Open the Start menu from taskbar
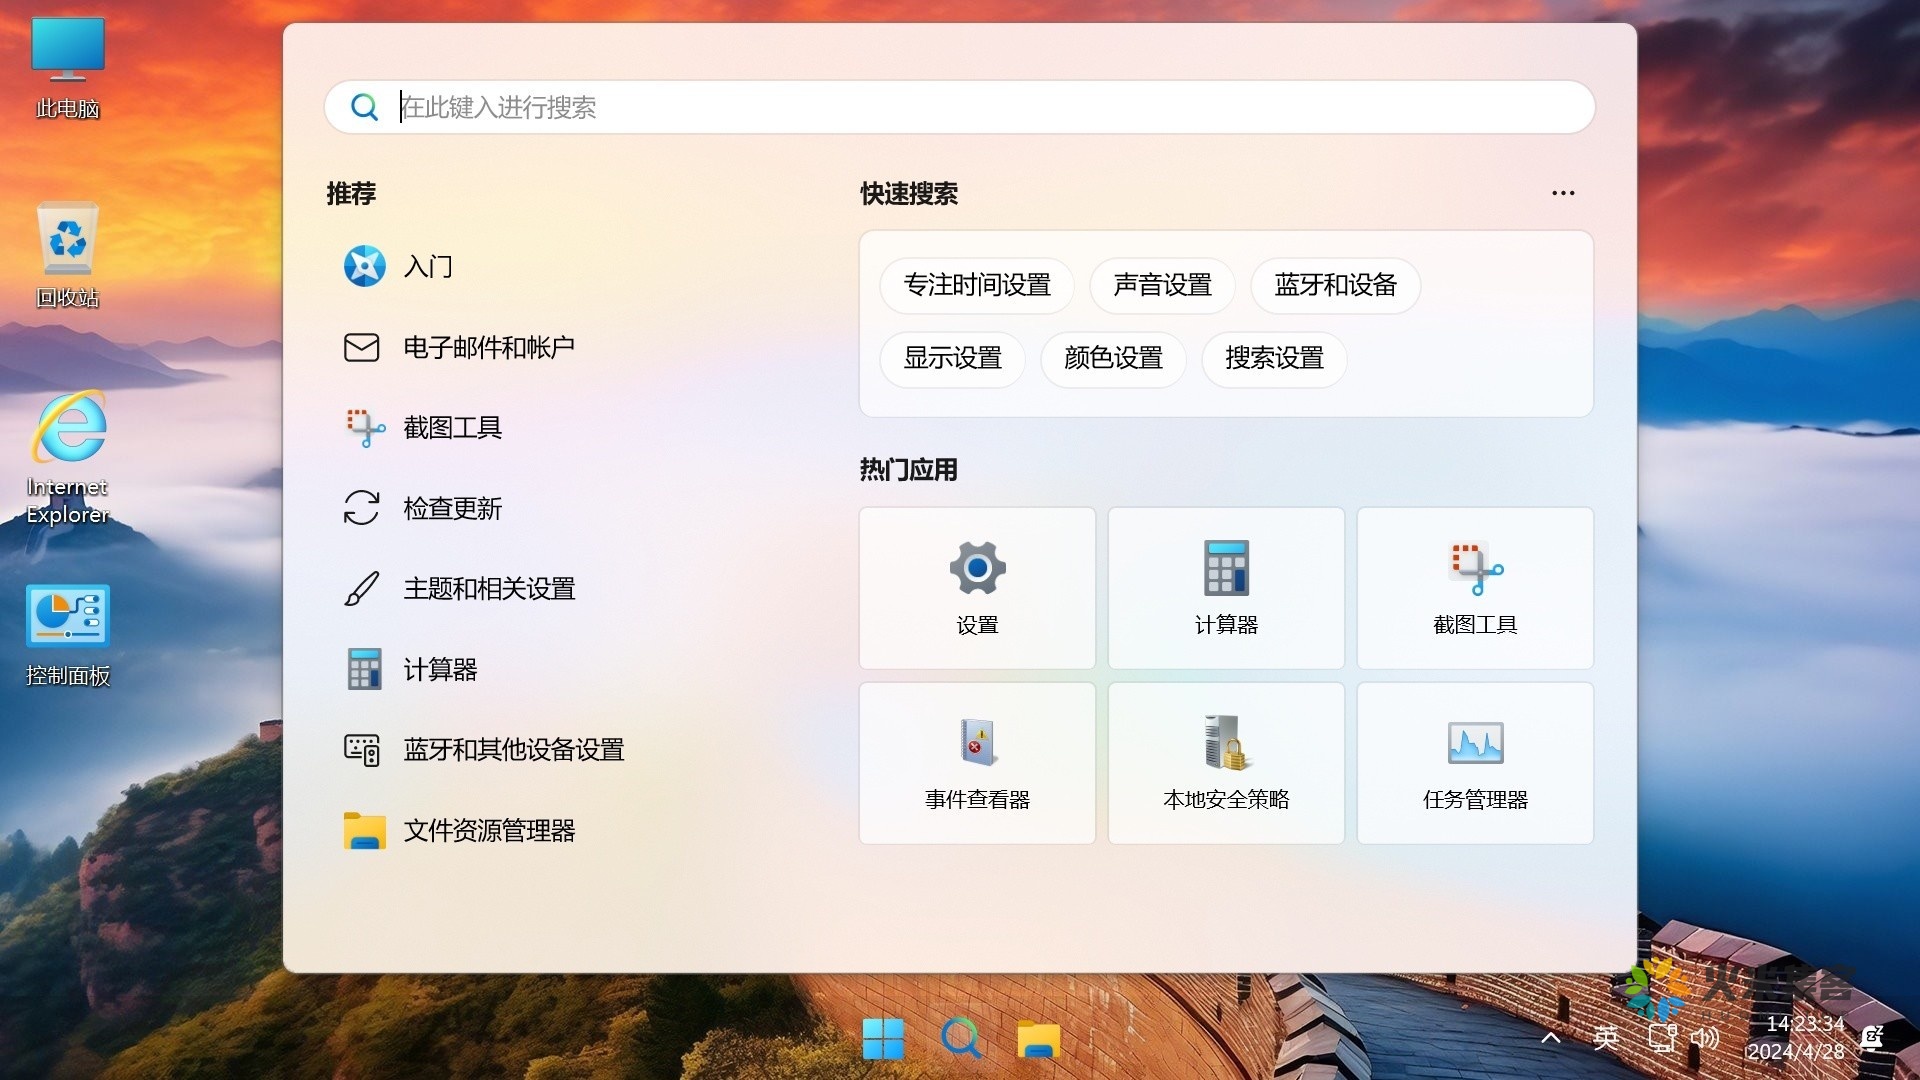Image resolution: width=1920 pixels, height=1080 pixels. coord(884,1038)
